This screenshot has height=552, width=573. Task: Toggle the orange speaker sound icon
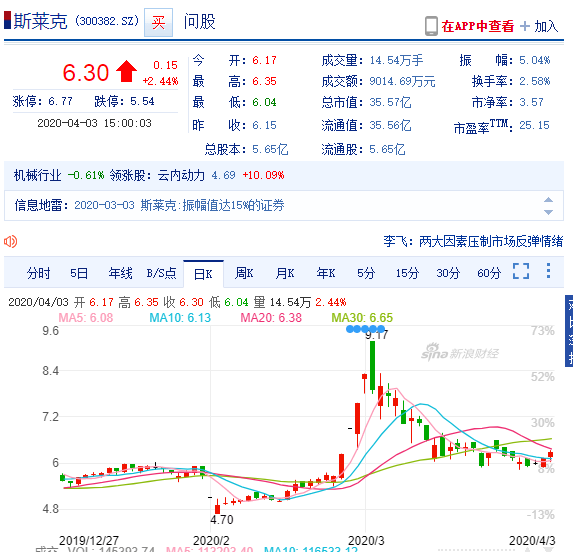(11, 241)
